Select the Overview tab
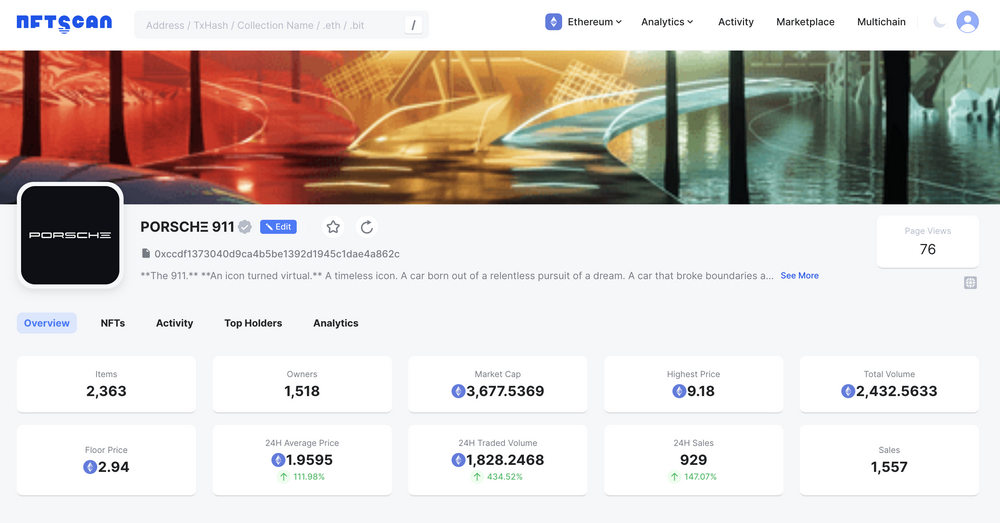Image resolution: width=1000 pixels, height=523 pixels. coord(47,323)
